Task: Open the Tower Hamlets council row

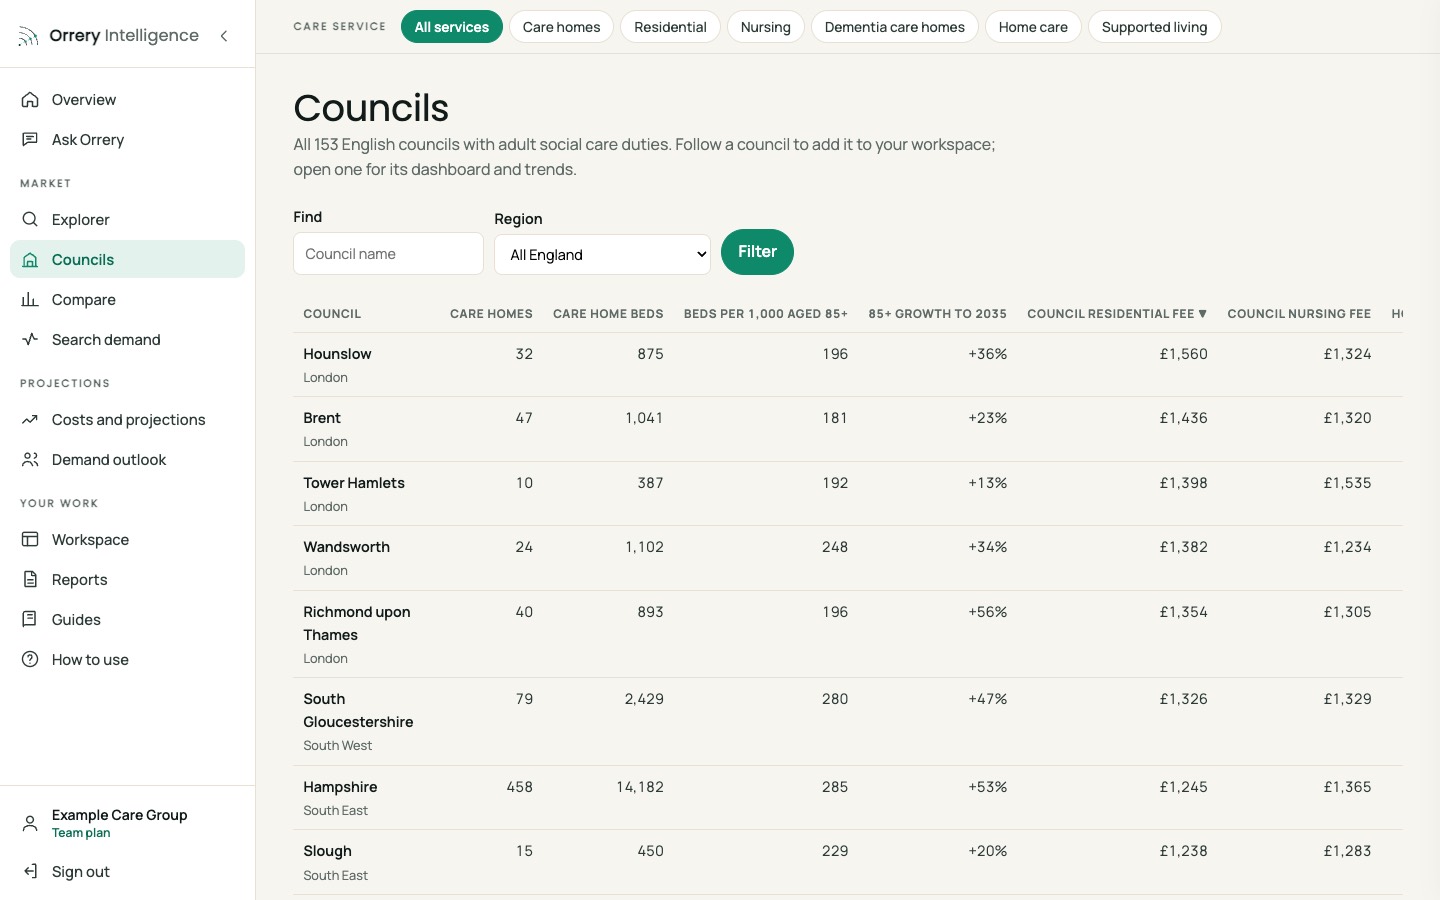Action: (x=354, y=483)
